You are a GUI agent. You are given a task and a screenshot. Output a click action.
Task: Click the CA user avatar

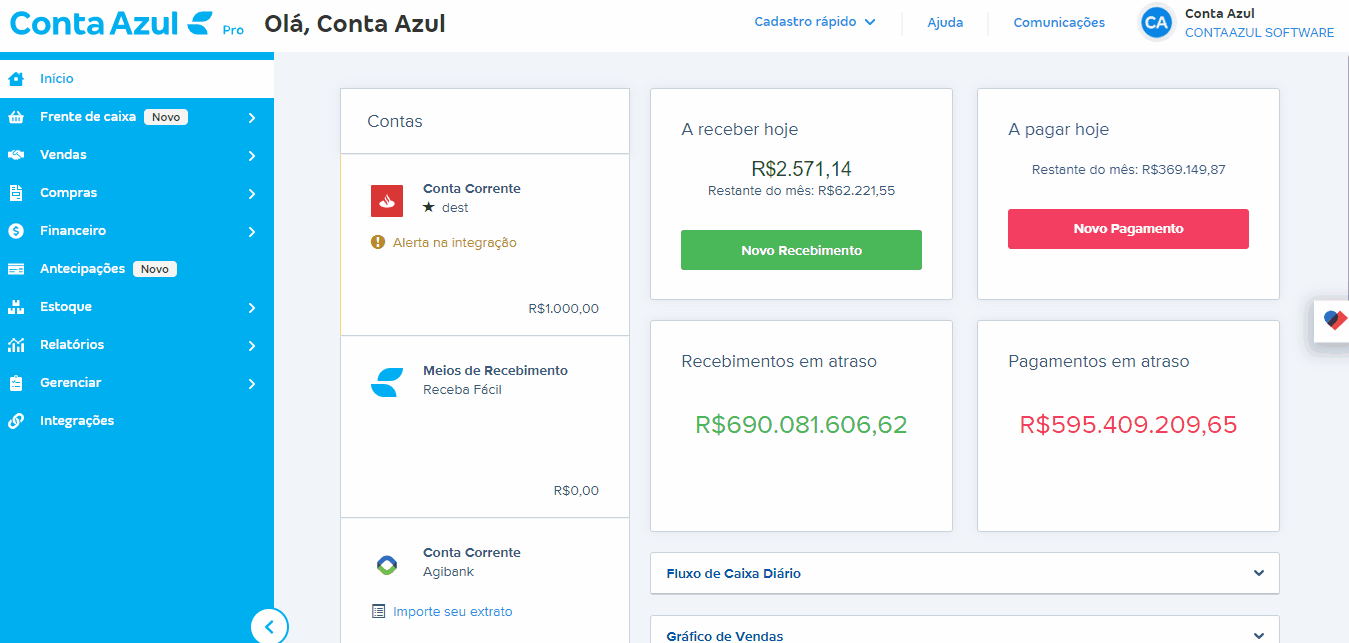click(1156, 22)
